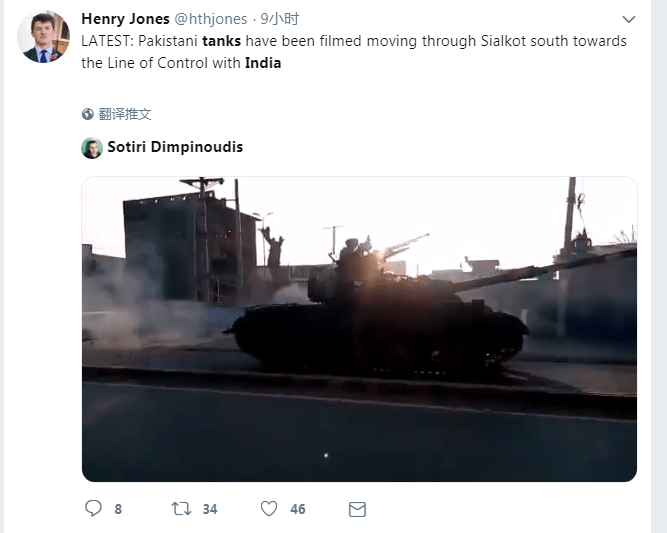The width and height of the screenshot is (667, 533).
Task: Play the tank video thumbnail
Action: [359, 329]
